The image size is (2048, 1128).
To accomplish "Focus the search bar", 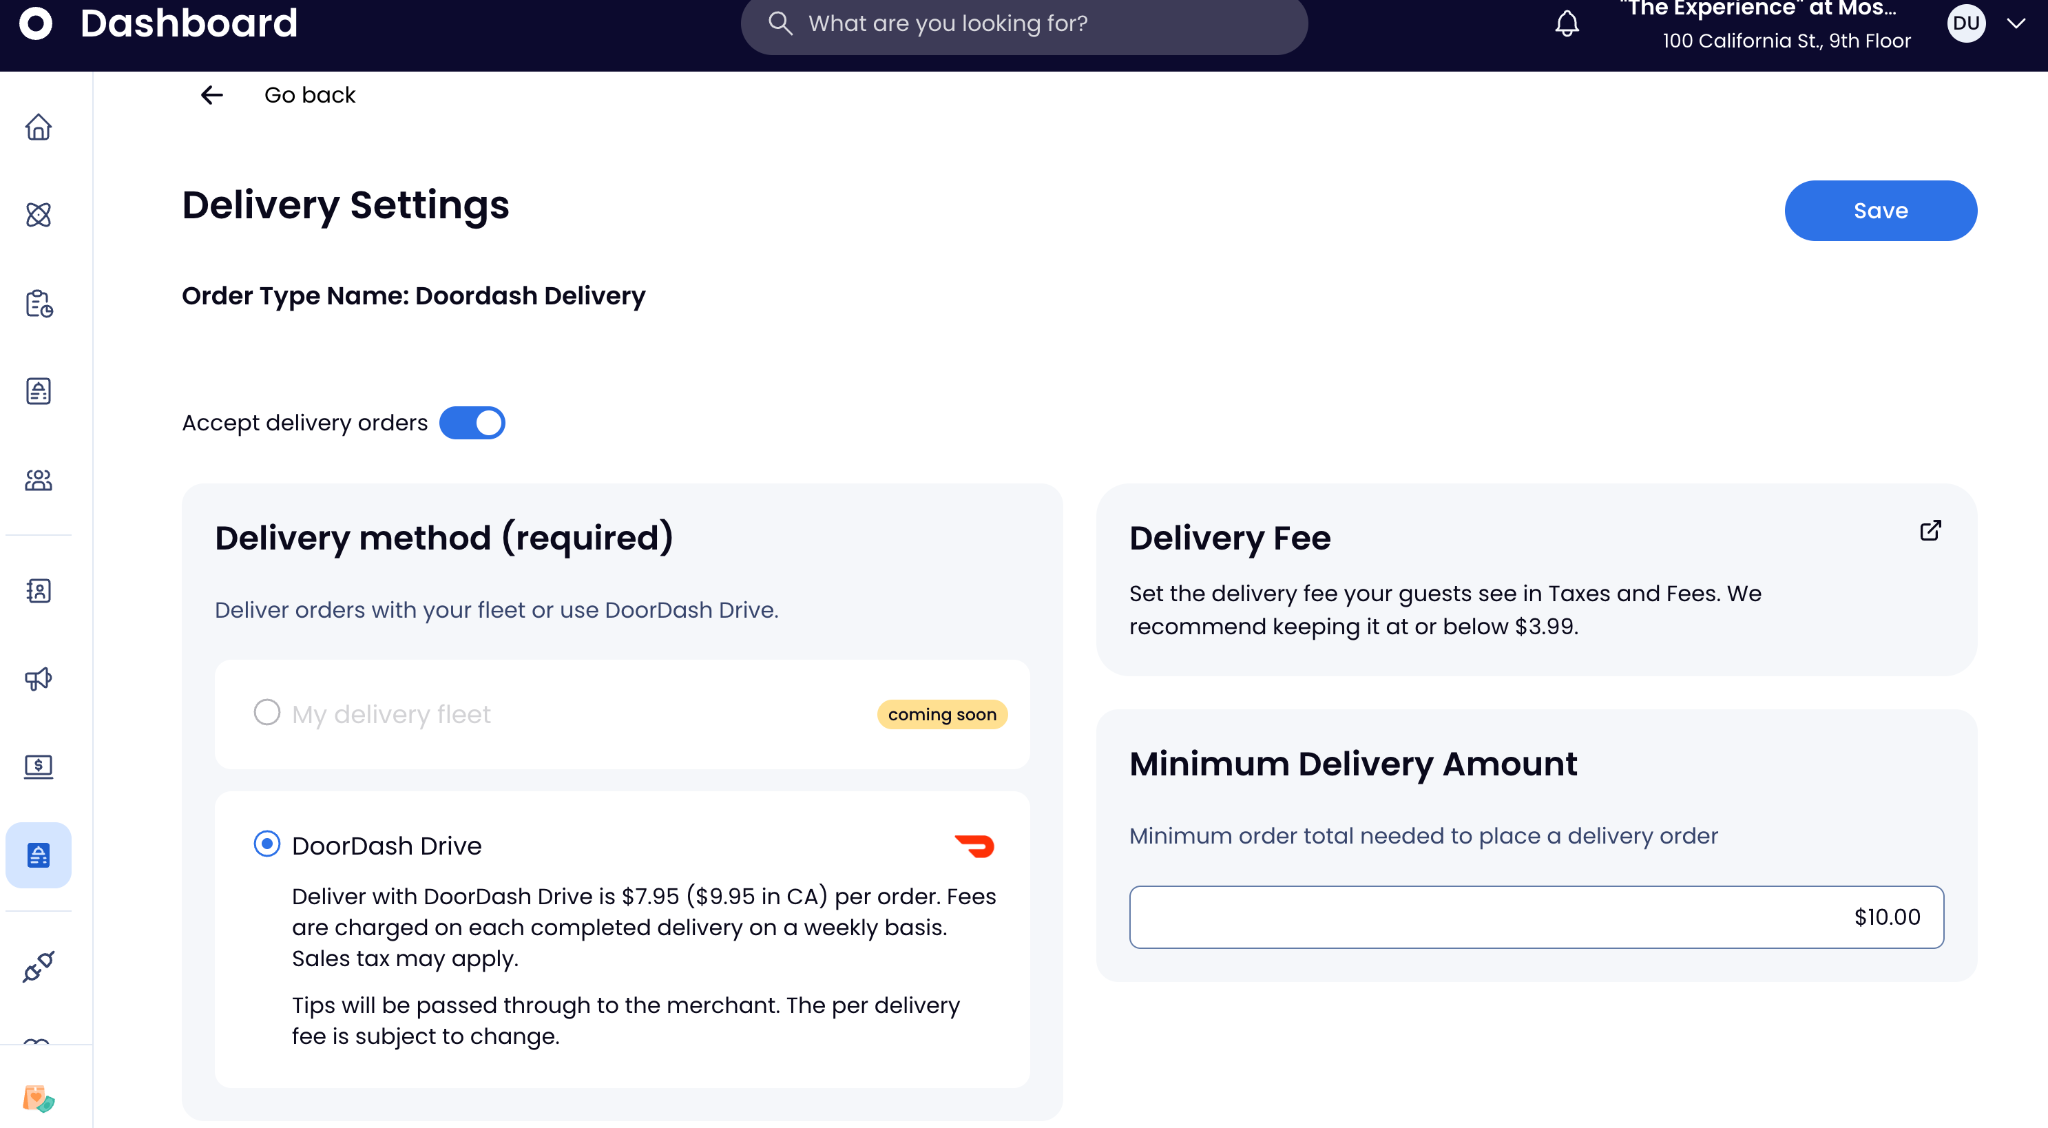I will (x=1024, y=24).
